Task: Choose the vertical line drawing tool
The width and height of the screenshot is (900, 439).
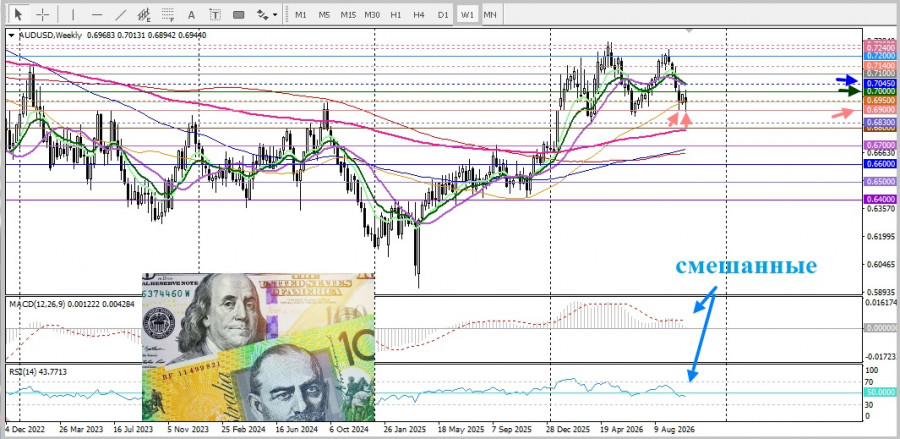Action: click(73, 14)
